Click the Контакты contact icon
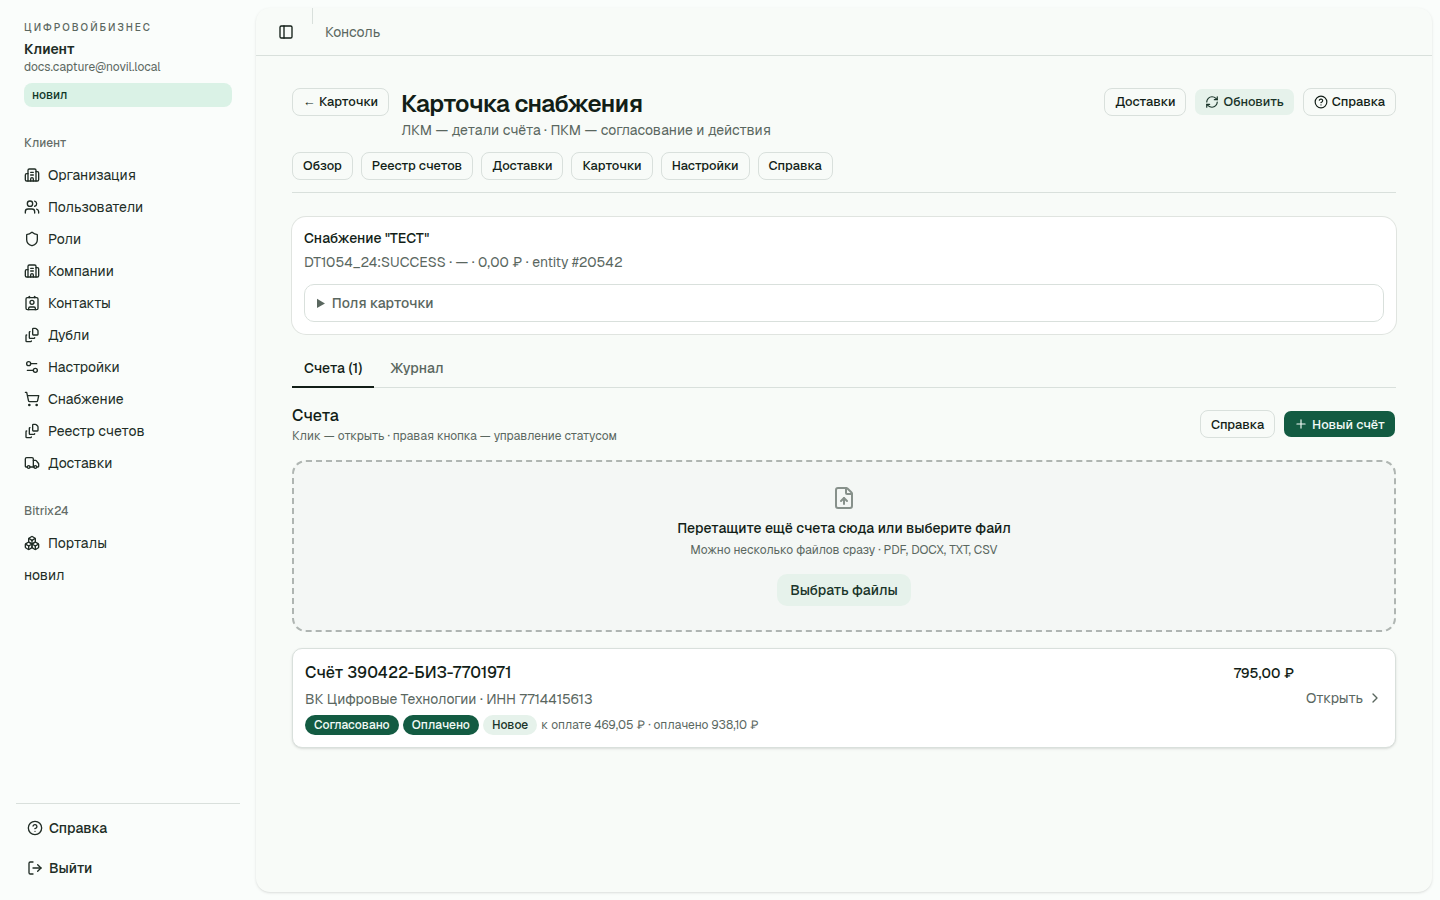The height and width of the screenshot is (900, 1440). [x=32, y=303]
